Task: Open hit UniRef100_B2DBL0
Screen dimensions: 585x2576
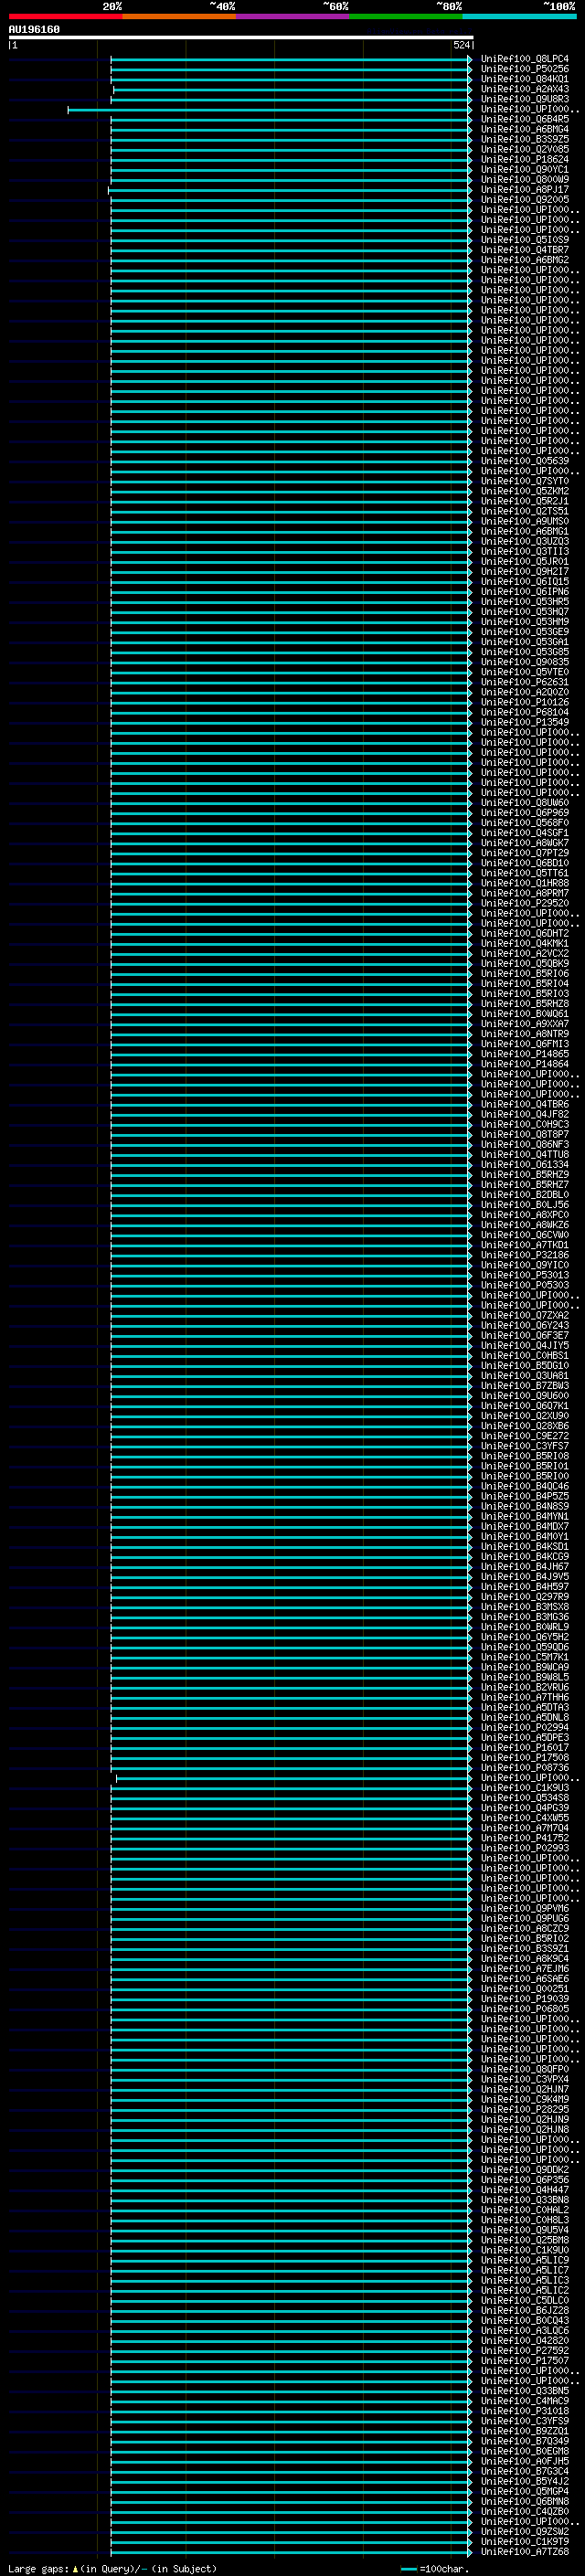Action: tap(524, 1194)
